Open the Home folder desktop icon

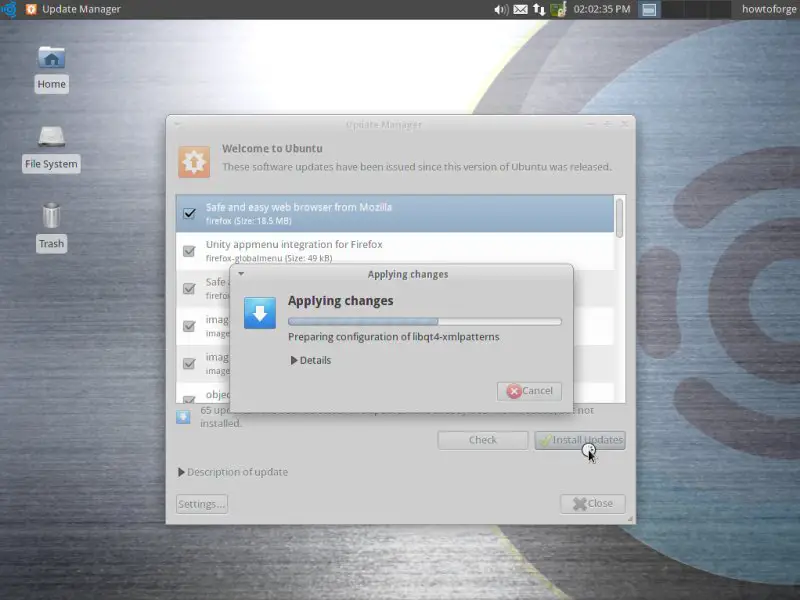(x=52, y=69)
